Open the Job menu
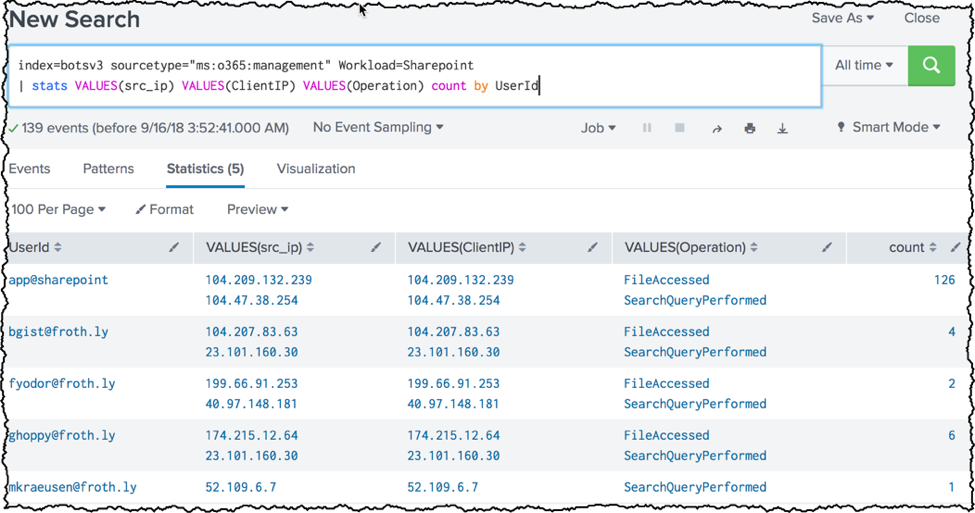This screenshot has height=513, width=975. [x=598, y=128]
